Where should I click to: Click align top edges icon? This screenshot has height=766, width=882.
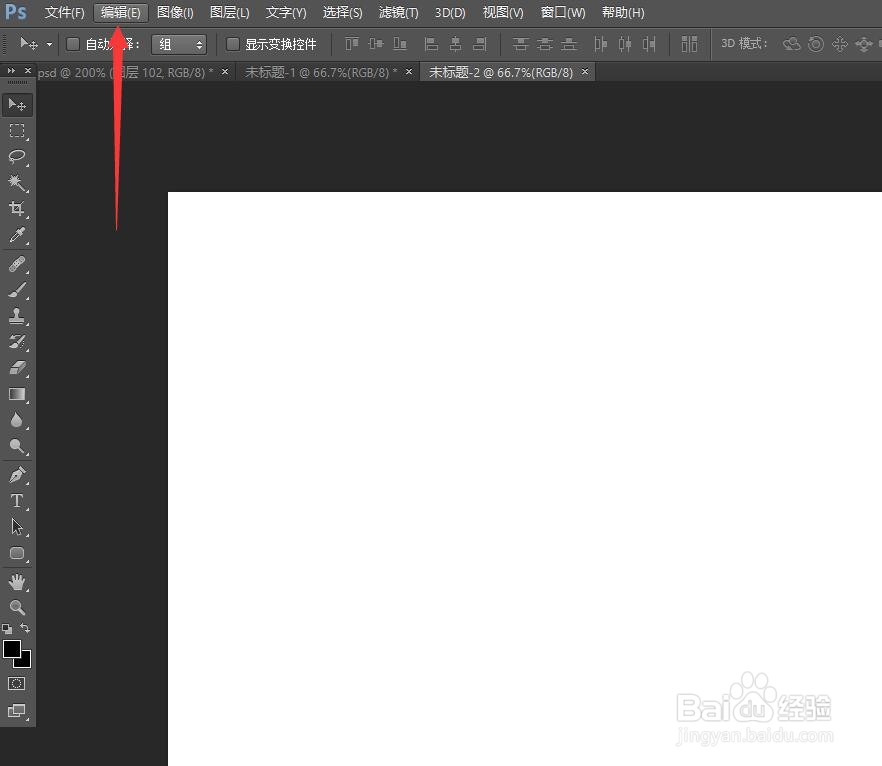pos(352,44)
